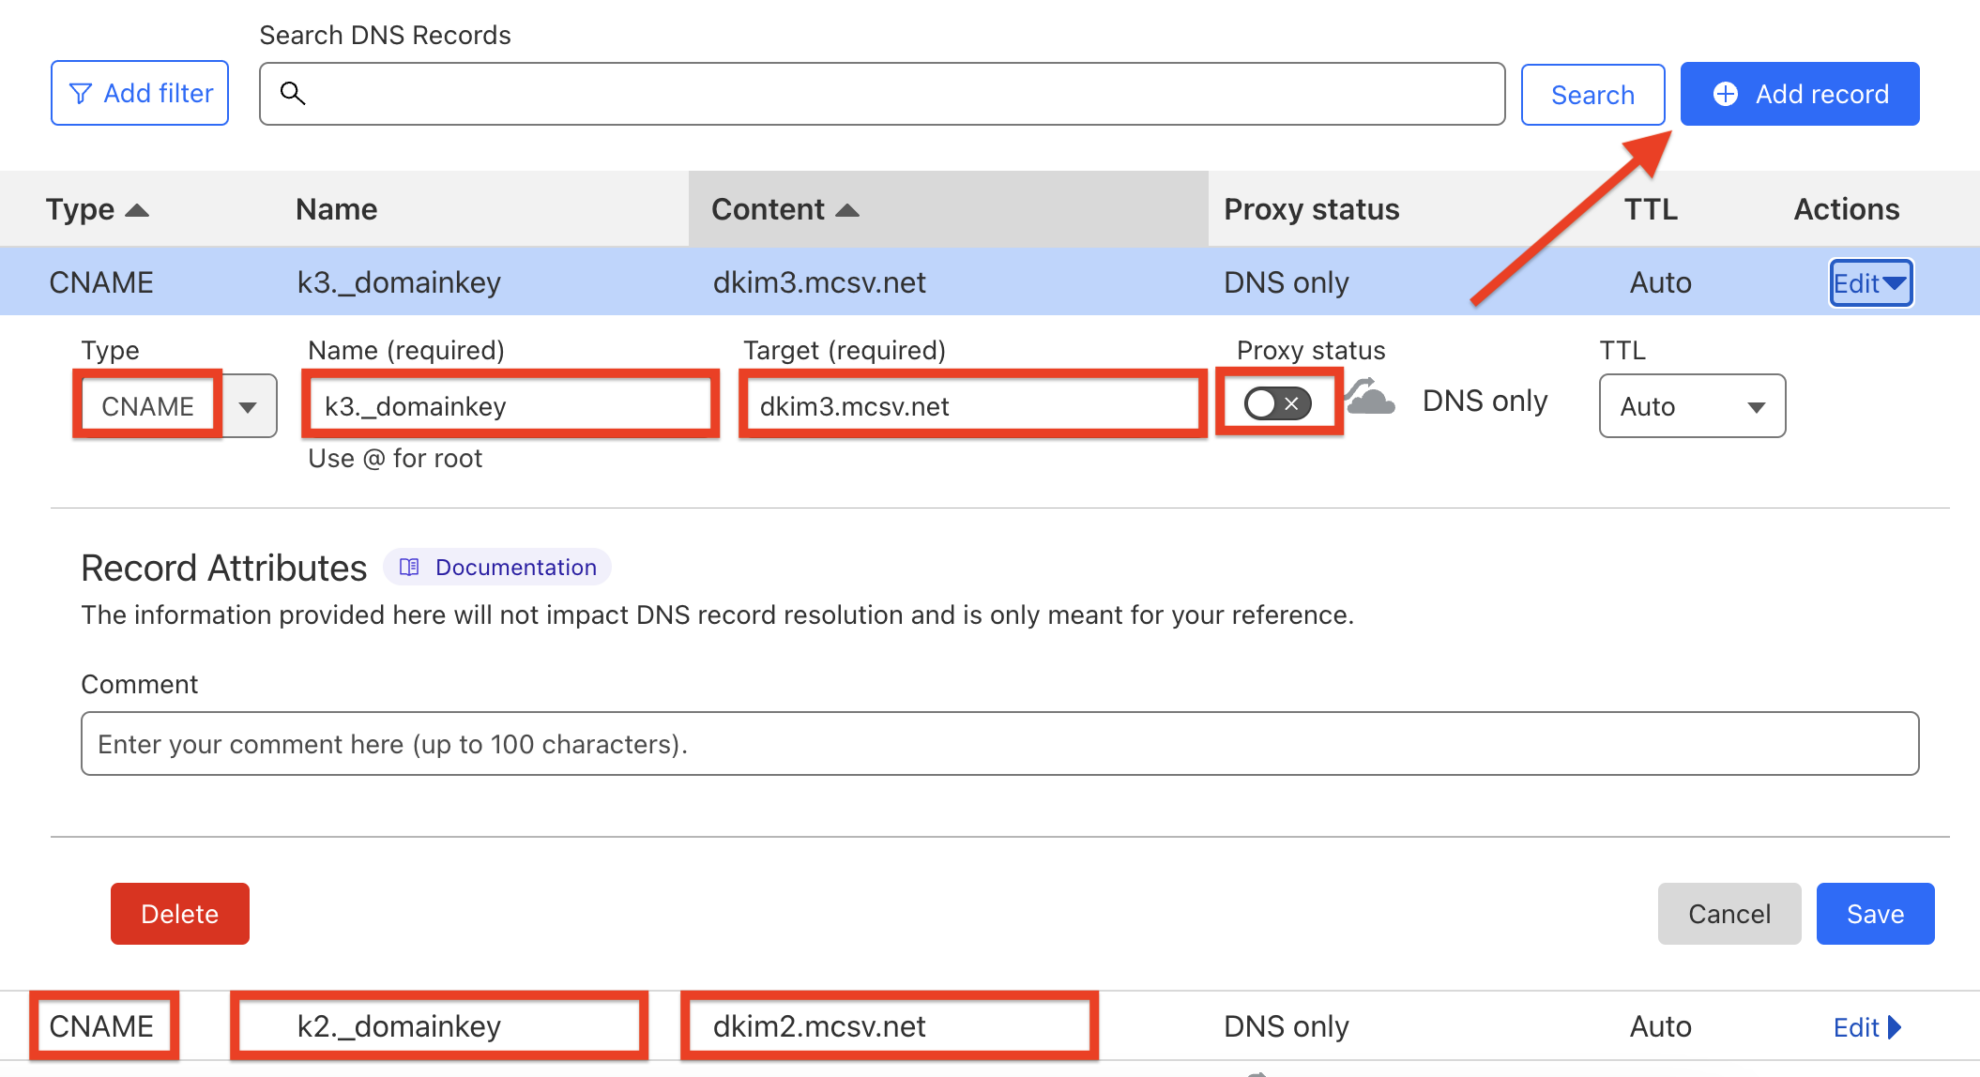Click the Cancel button

[1729, 913]
